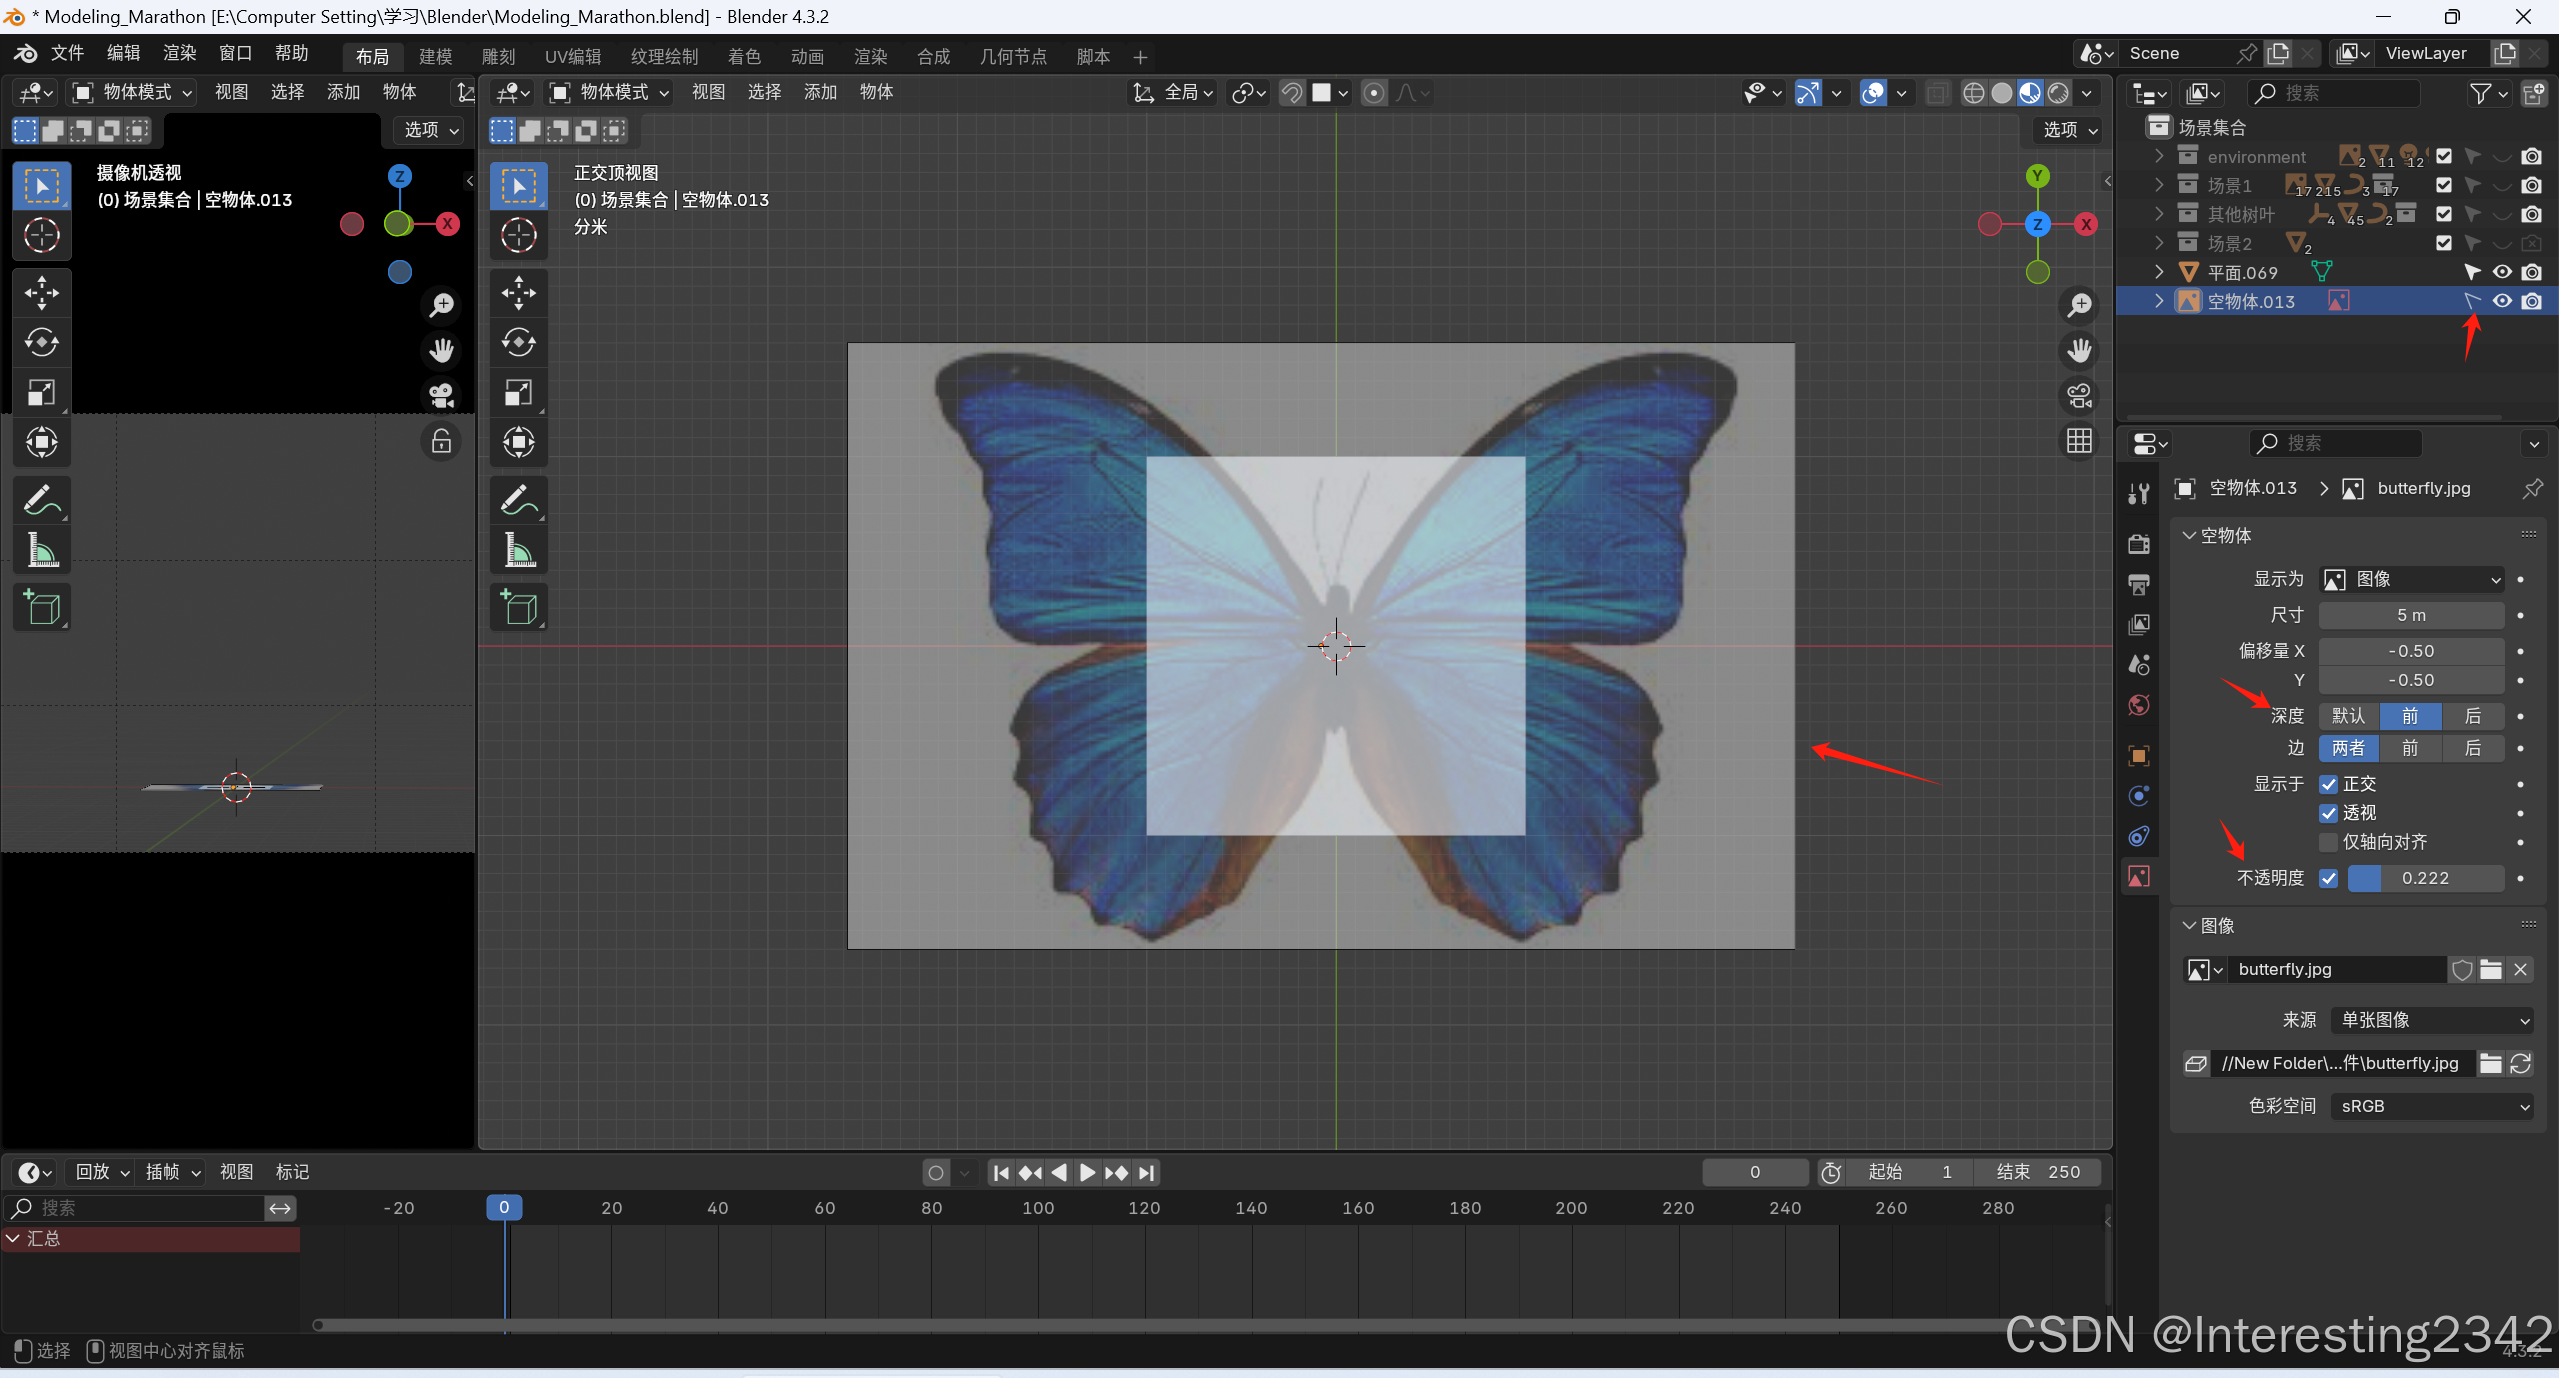Enable the 仅轴向对齐 checkbox

pyautogui.click(x=2328, y=842)
